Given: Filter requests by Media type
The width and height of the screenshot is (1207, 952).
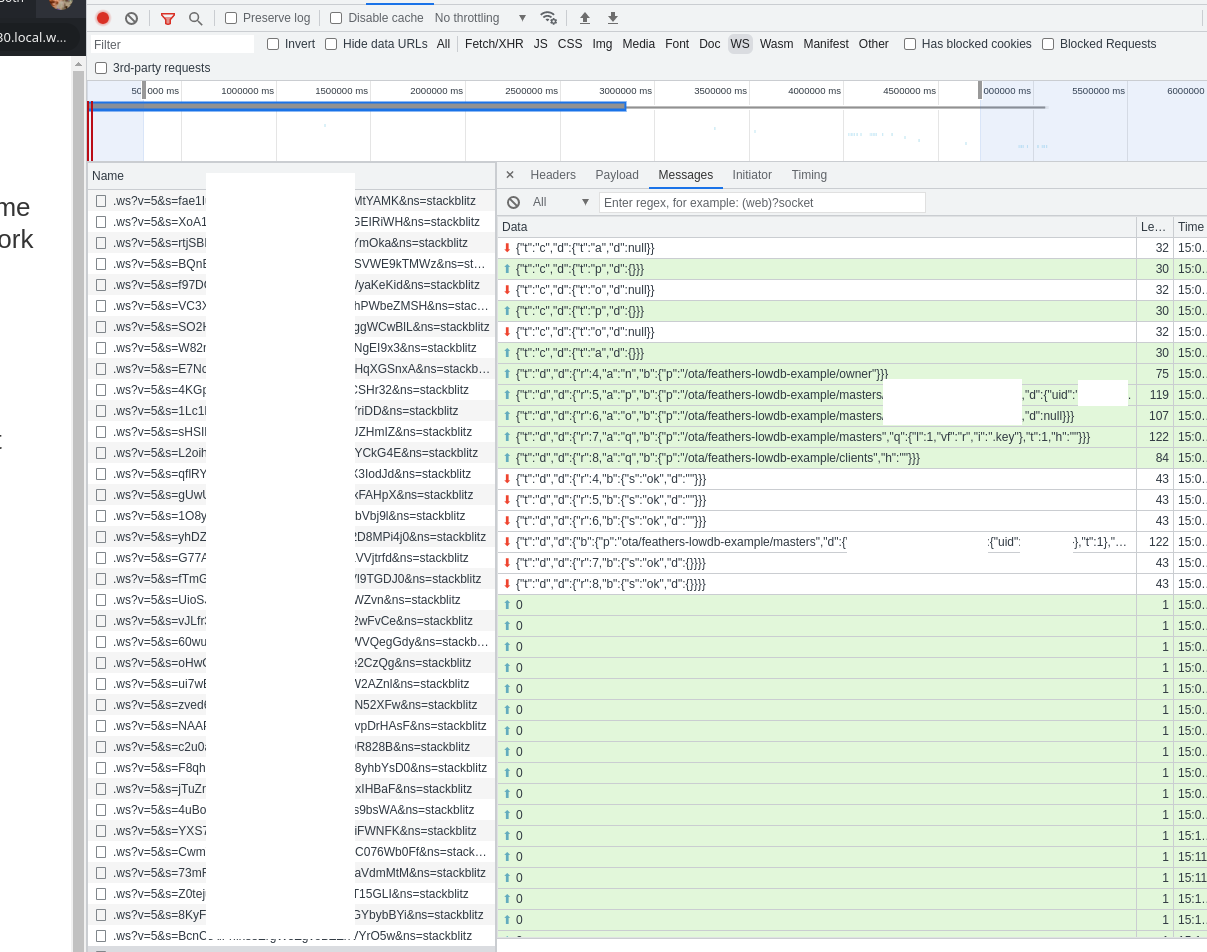Looking at the screenshot, I should click(638, 44).
